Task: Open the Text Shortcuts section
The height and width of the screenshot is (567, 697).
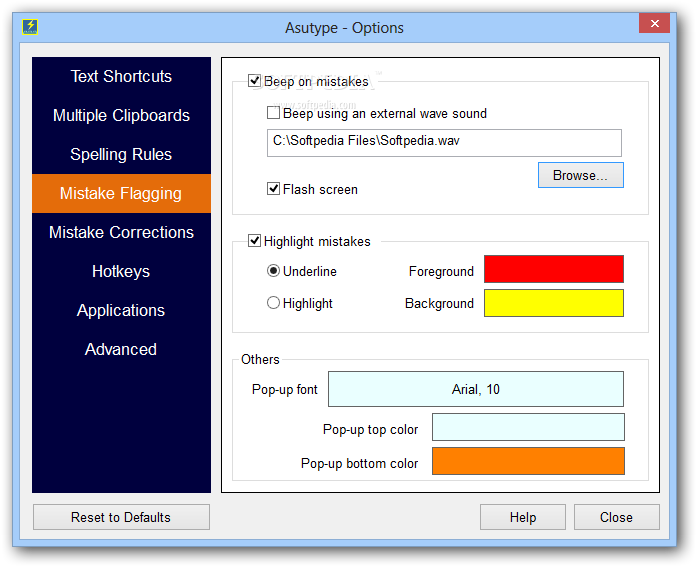Action: point(121,76)
